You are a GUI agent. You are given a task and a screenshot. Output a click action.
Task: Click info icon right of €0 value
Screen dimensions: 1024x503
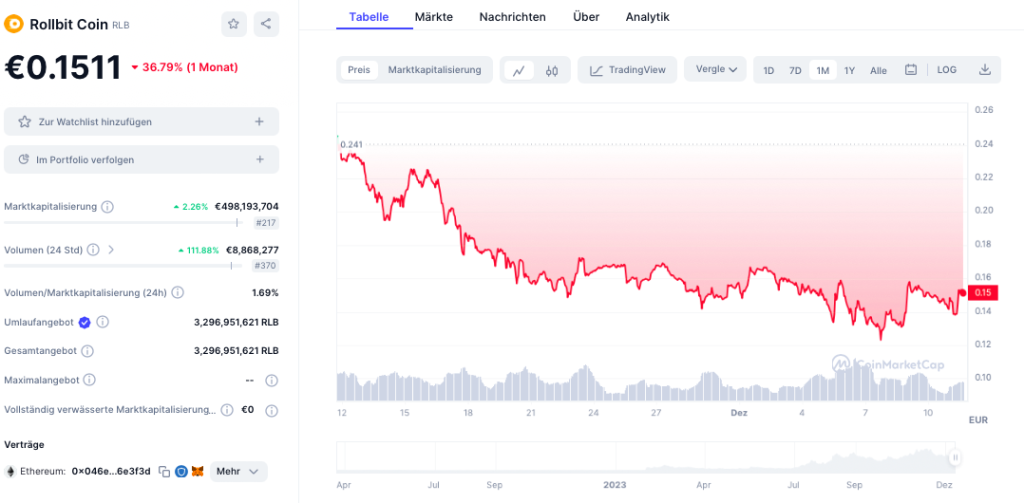tap(272, 410)
